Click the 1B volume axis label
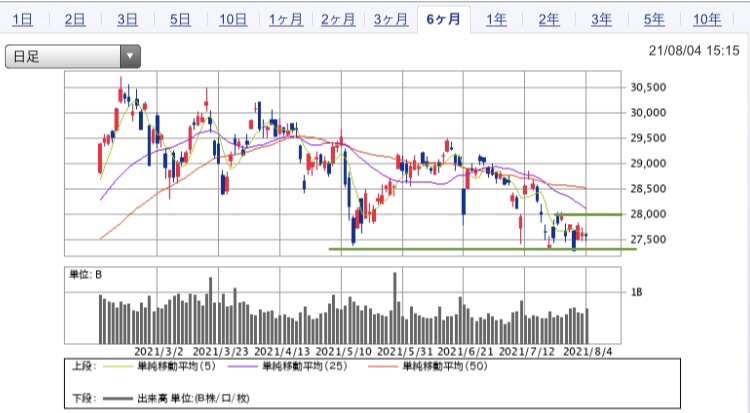 point(637,292)
